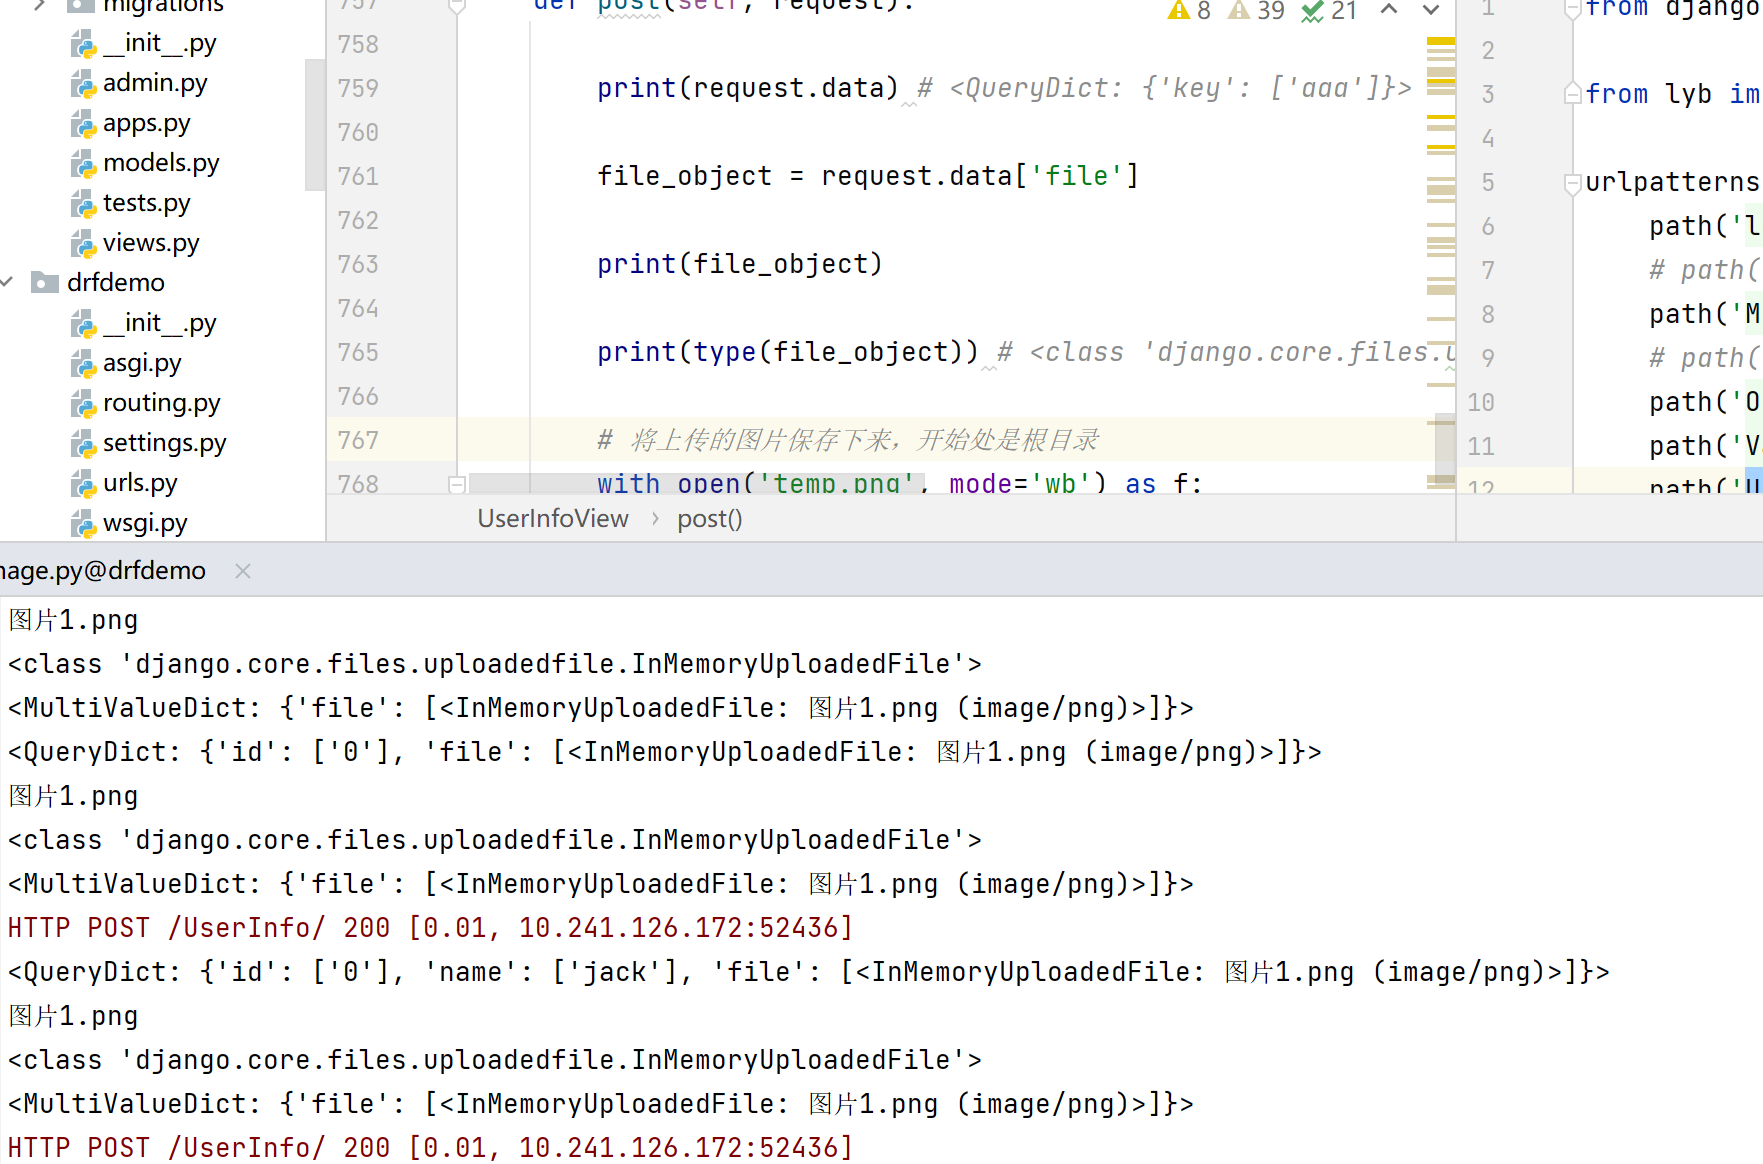
Task: Click the UserInfoView breadcrumb
Action: pyautogui.click(x=553, y=519)
